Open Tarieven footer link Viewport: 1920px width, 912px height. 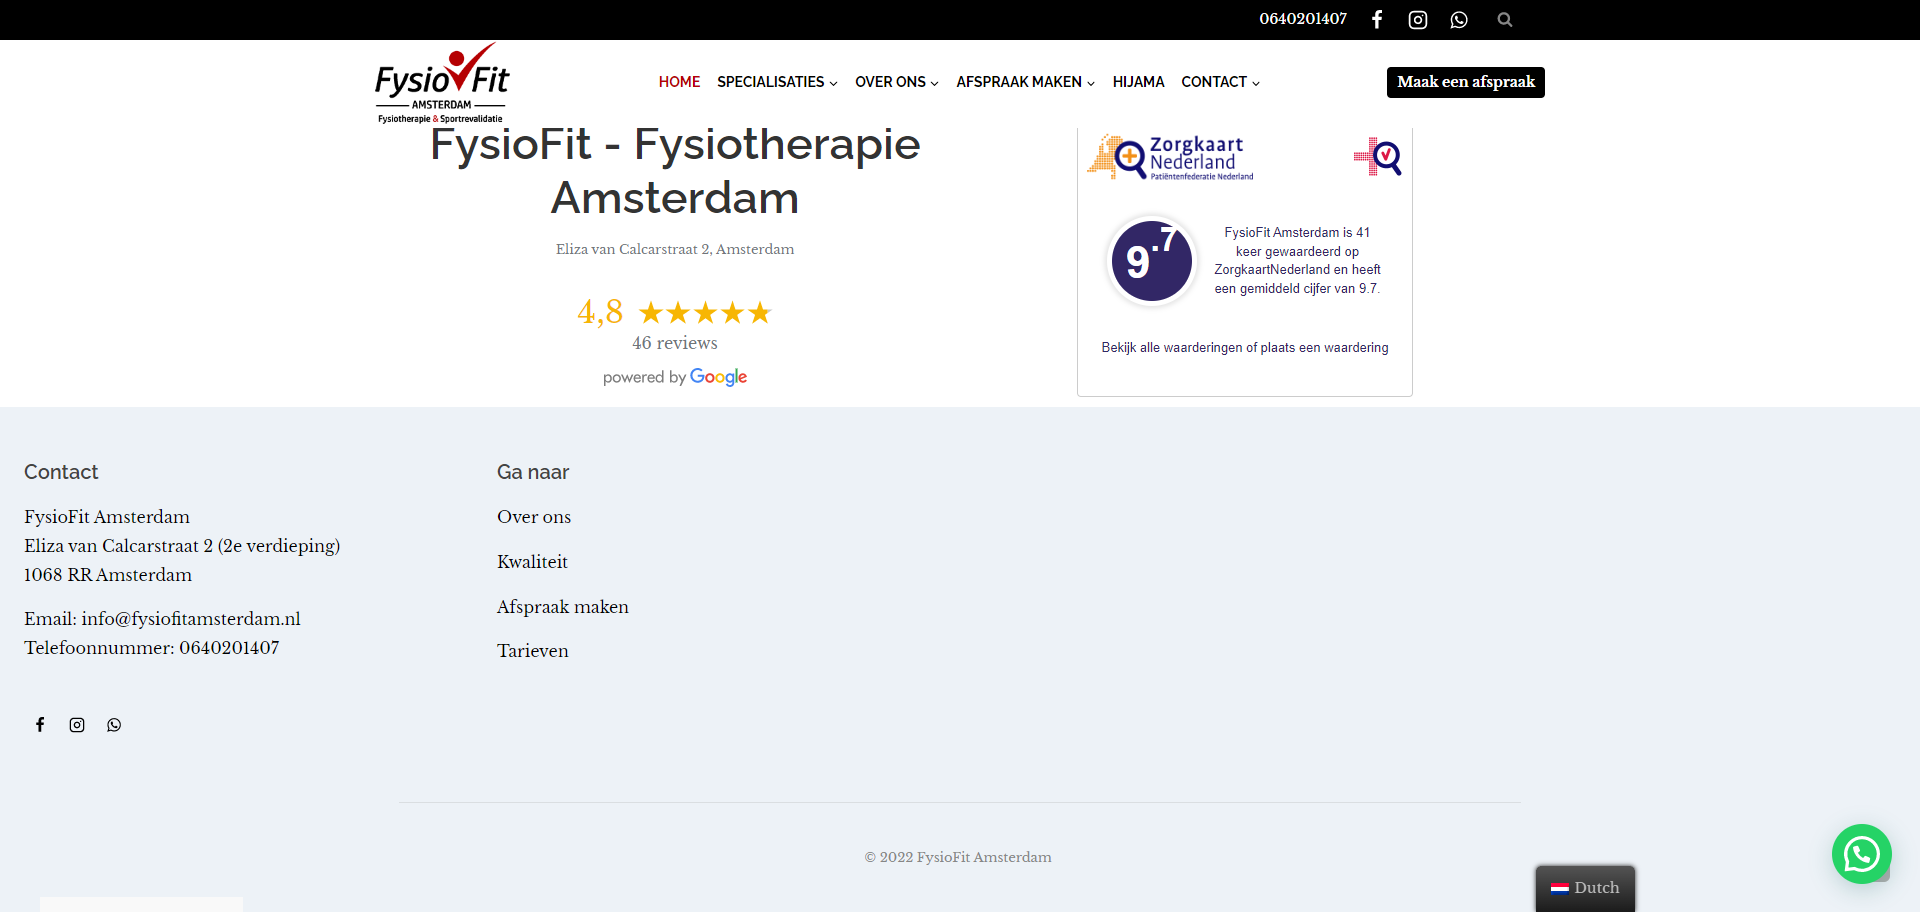pyautogui.click(x=533, y=651)
